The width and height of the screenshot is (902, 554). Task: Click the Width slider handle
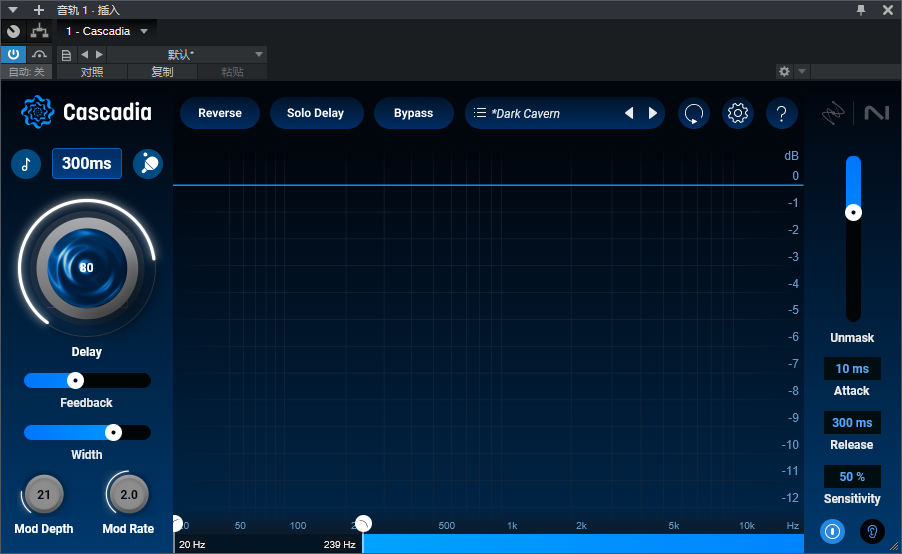[113, 432]
